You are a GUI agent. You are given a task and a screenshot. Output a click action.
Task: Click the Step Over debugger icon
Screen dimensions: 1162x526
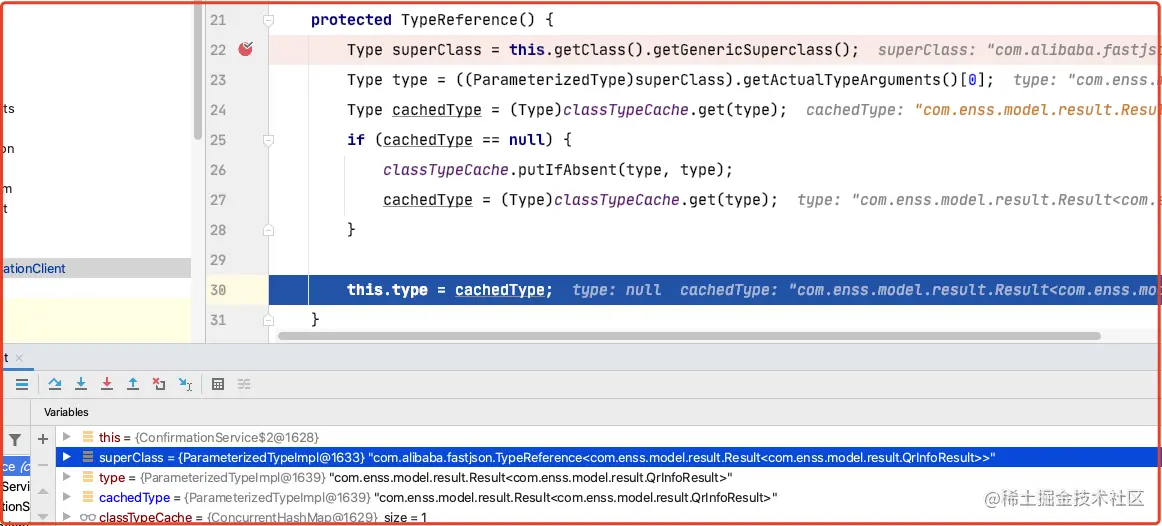pyautogui.click(x=55, y=384)
